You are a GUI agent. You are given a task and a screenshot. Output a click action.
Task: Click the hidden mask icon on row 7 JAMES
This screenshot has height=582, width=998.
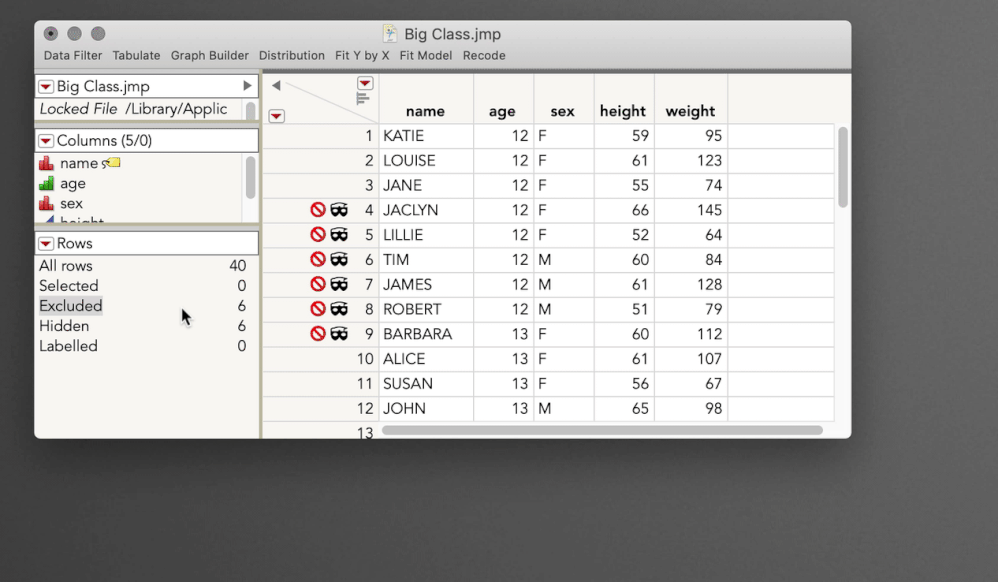point(339,284)
